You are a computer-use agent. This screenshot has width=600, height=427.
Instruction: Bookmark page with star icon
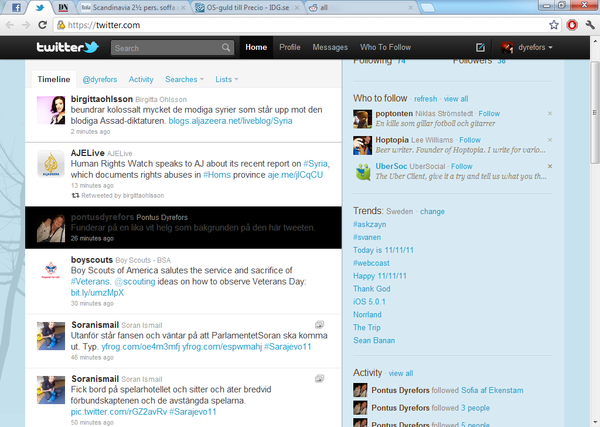click(x=554, y=25)
